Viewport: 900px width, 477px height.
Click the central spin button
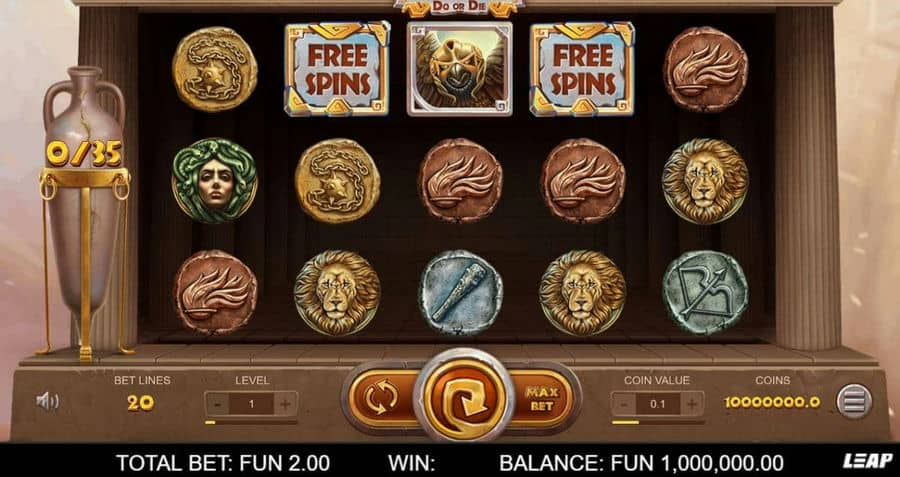[461, 398]
